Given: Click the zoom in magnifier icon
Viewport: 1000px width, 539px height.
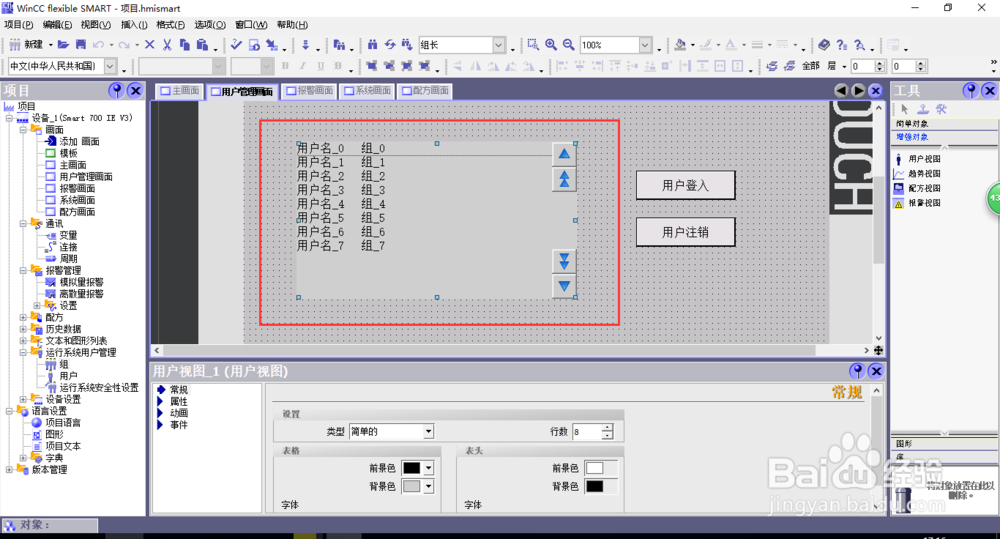Looking at the screenshot, I should (x=550, y=45).
